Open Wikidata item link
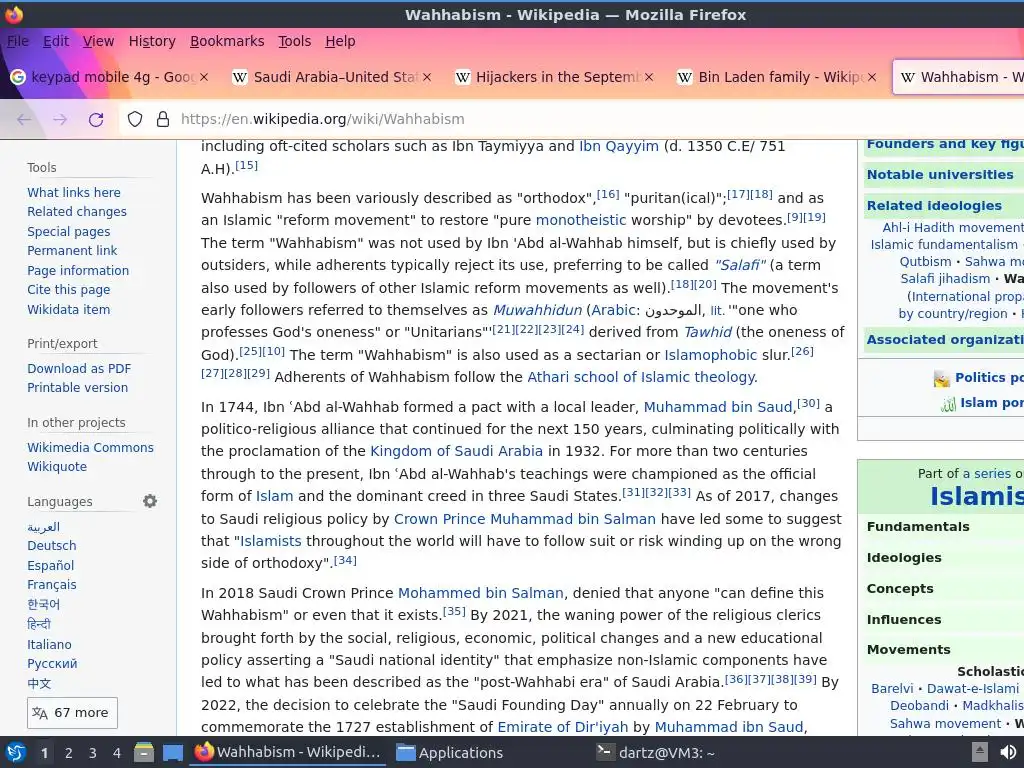1024x768 pixels. coord(69,310)
